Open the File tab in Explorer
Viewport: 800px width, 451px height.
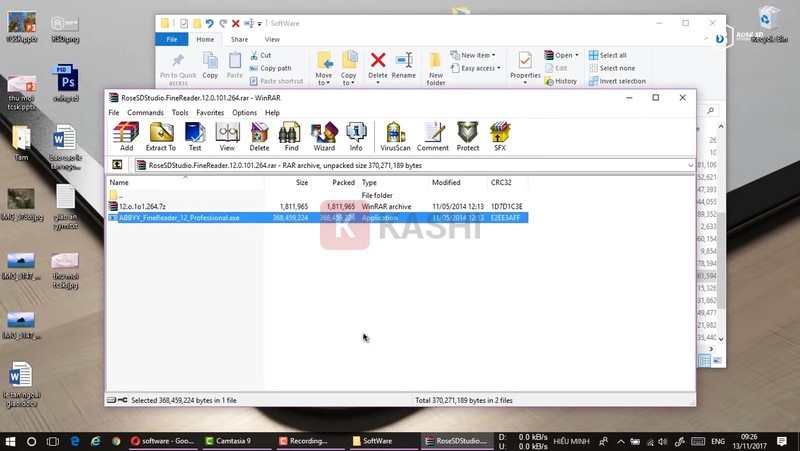tap(172, 39)
